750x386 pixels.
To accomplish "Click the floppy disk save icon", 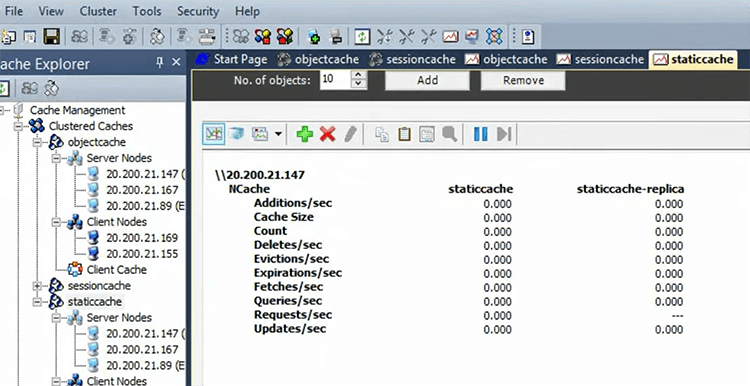I will [51, 36].
